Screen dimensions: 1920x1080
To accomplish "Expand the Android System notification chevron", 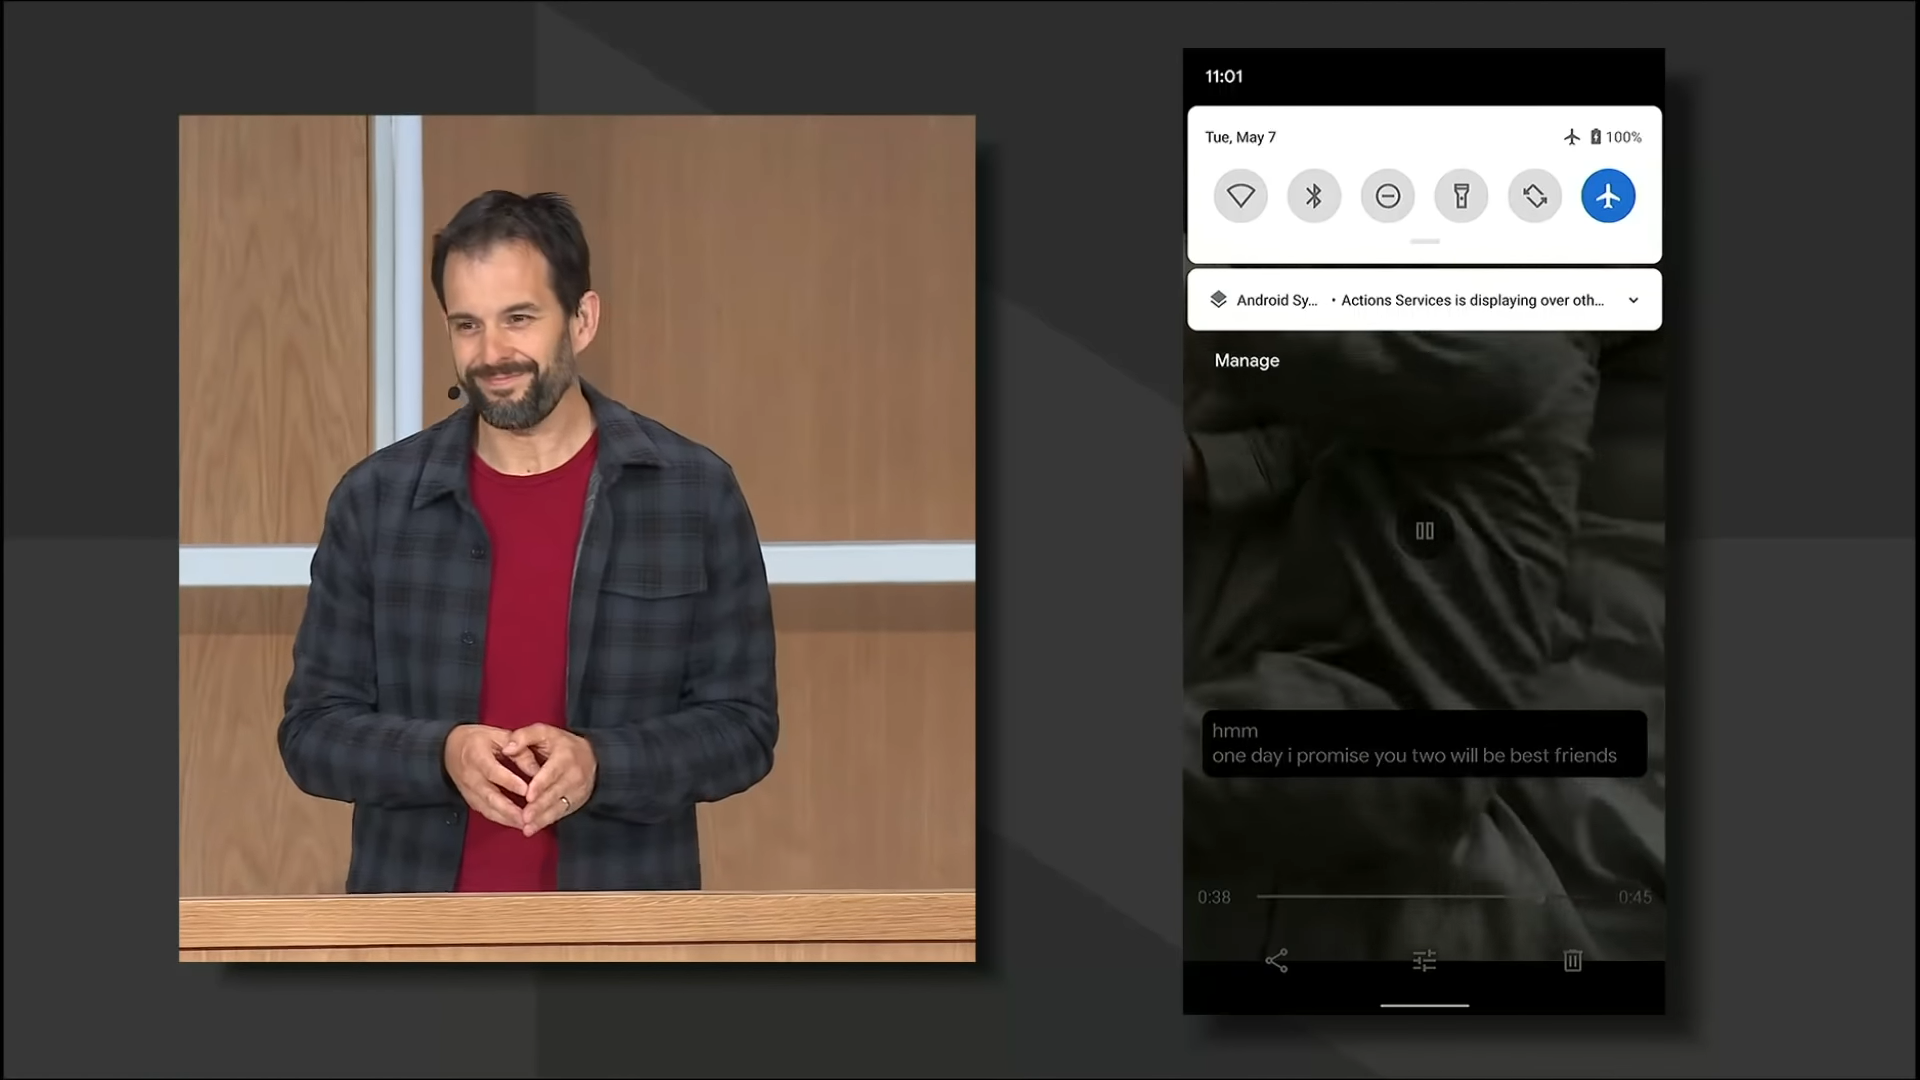I will tap(1633, 300).
